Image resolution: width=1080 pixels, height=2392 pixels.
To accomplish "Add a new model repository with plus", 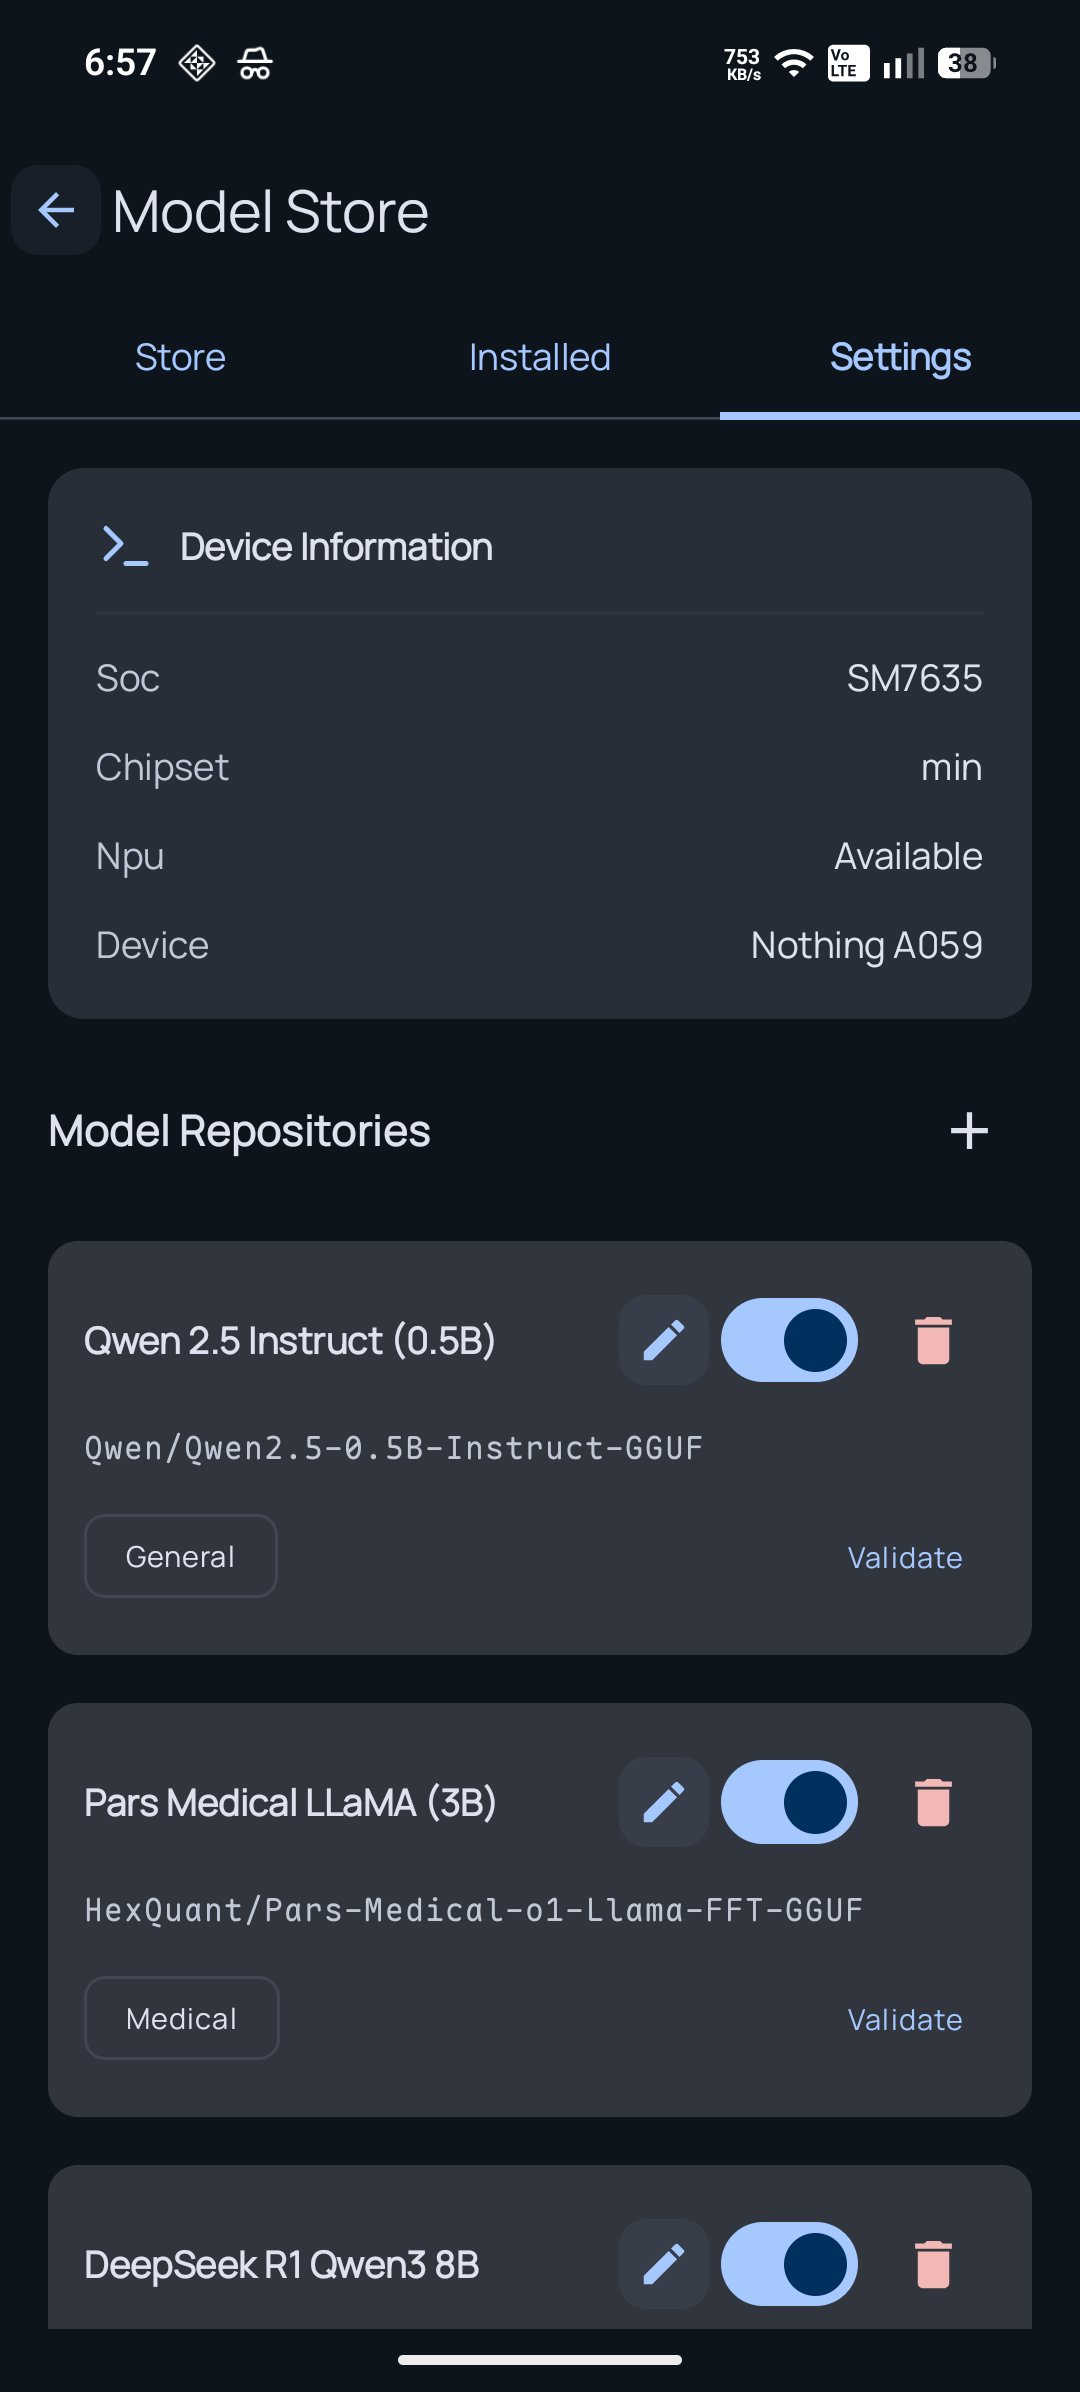I will tap(968, 1131).
